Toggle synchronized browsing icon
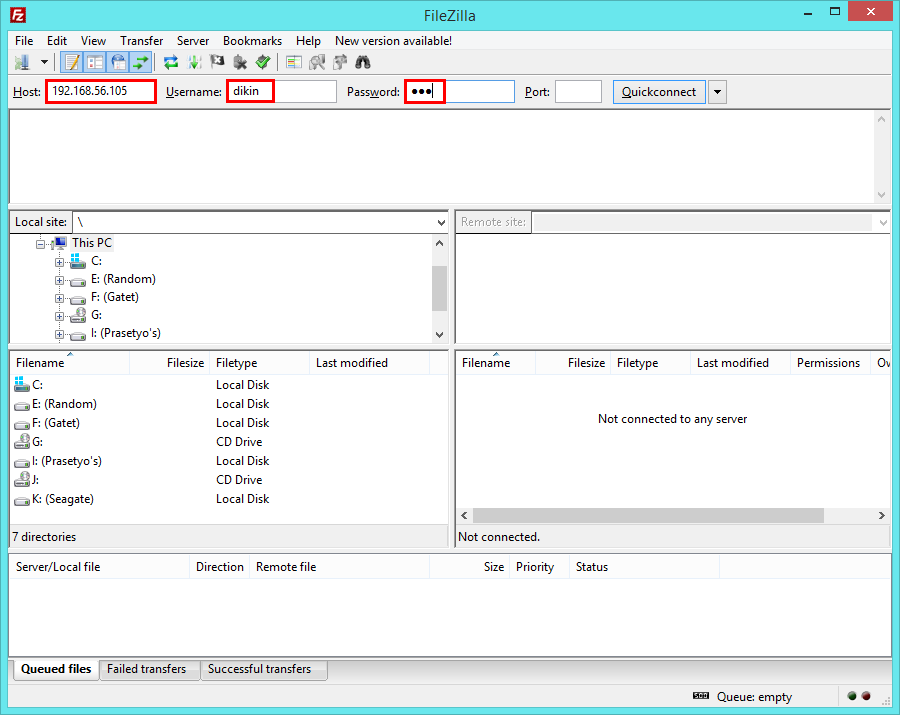 click(340, 62)
